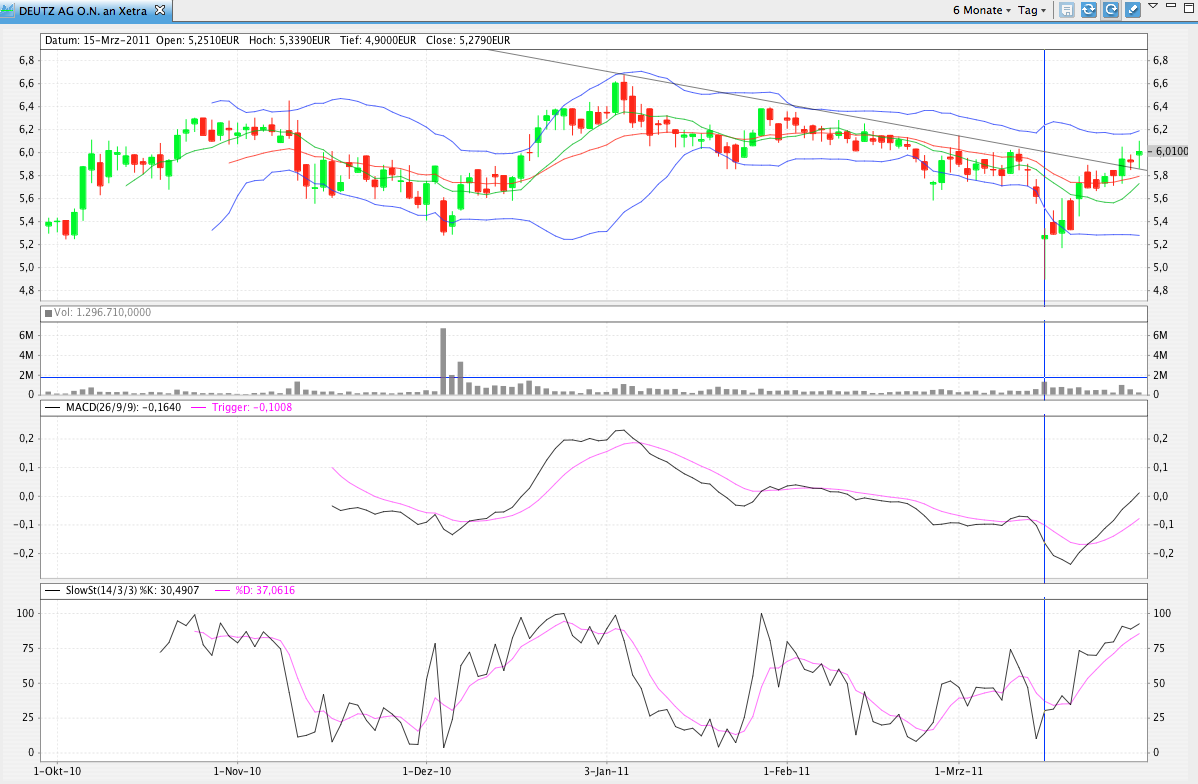This screenshot has height=784, width=1198.
Task: Click the chart icon on DEUTZ tab
Action: (x=7, y=10)
